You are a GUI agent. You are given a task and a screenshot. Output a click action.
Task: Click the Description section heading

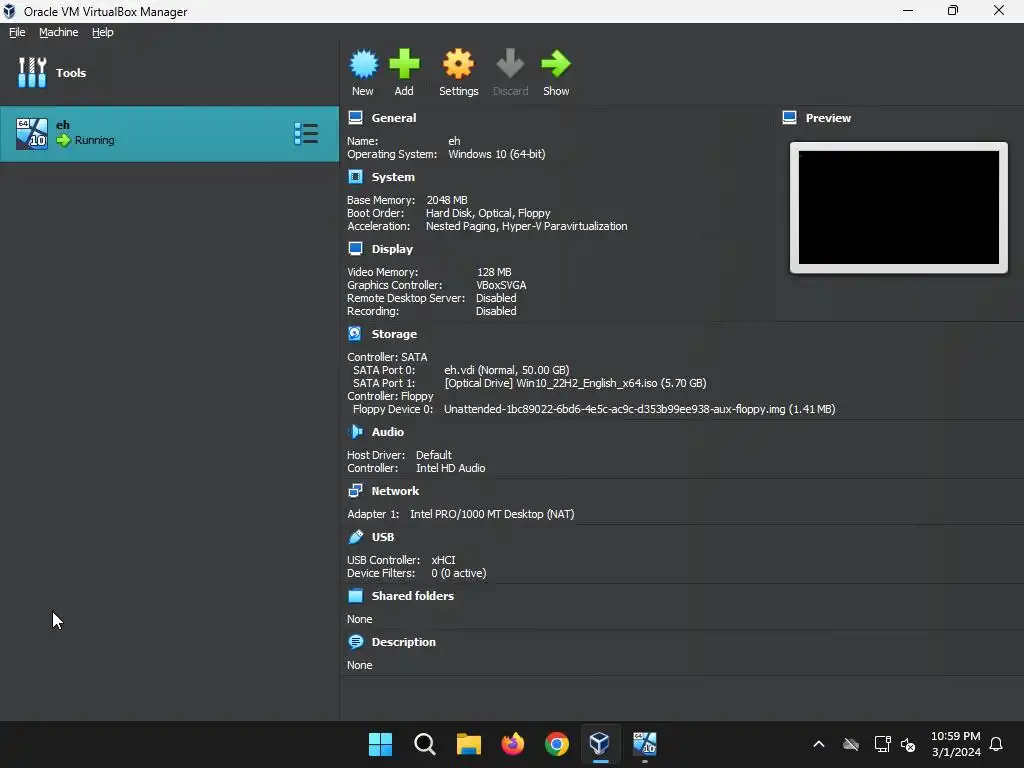(x=404, y=642)
